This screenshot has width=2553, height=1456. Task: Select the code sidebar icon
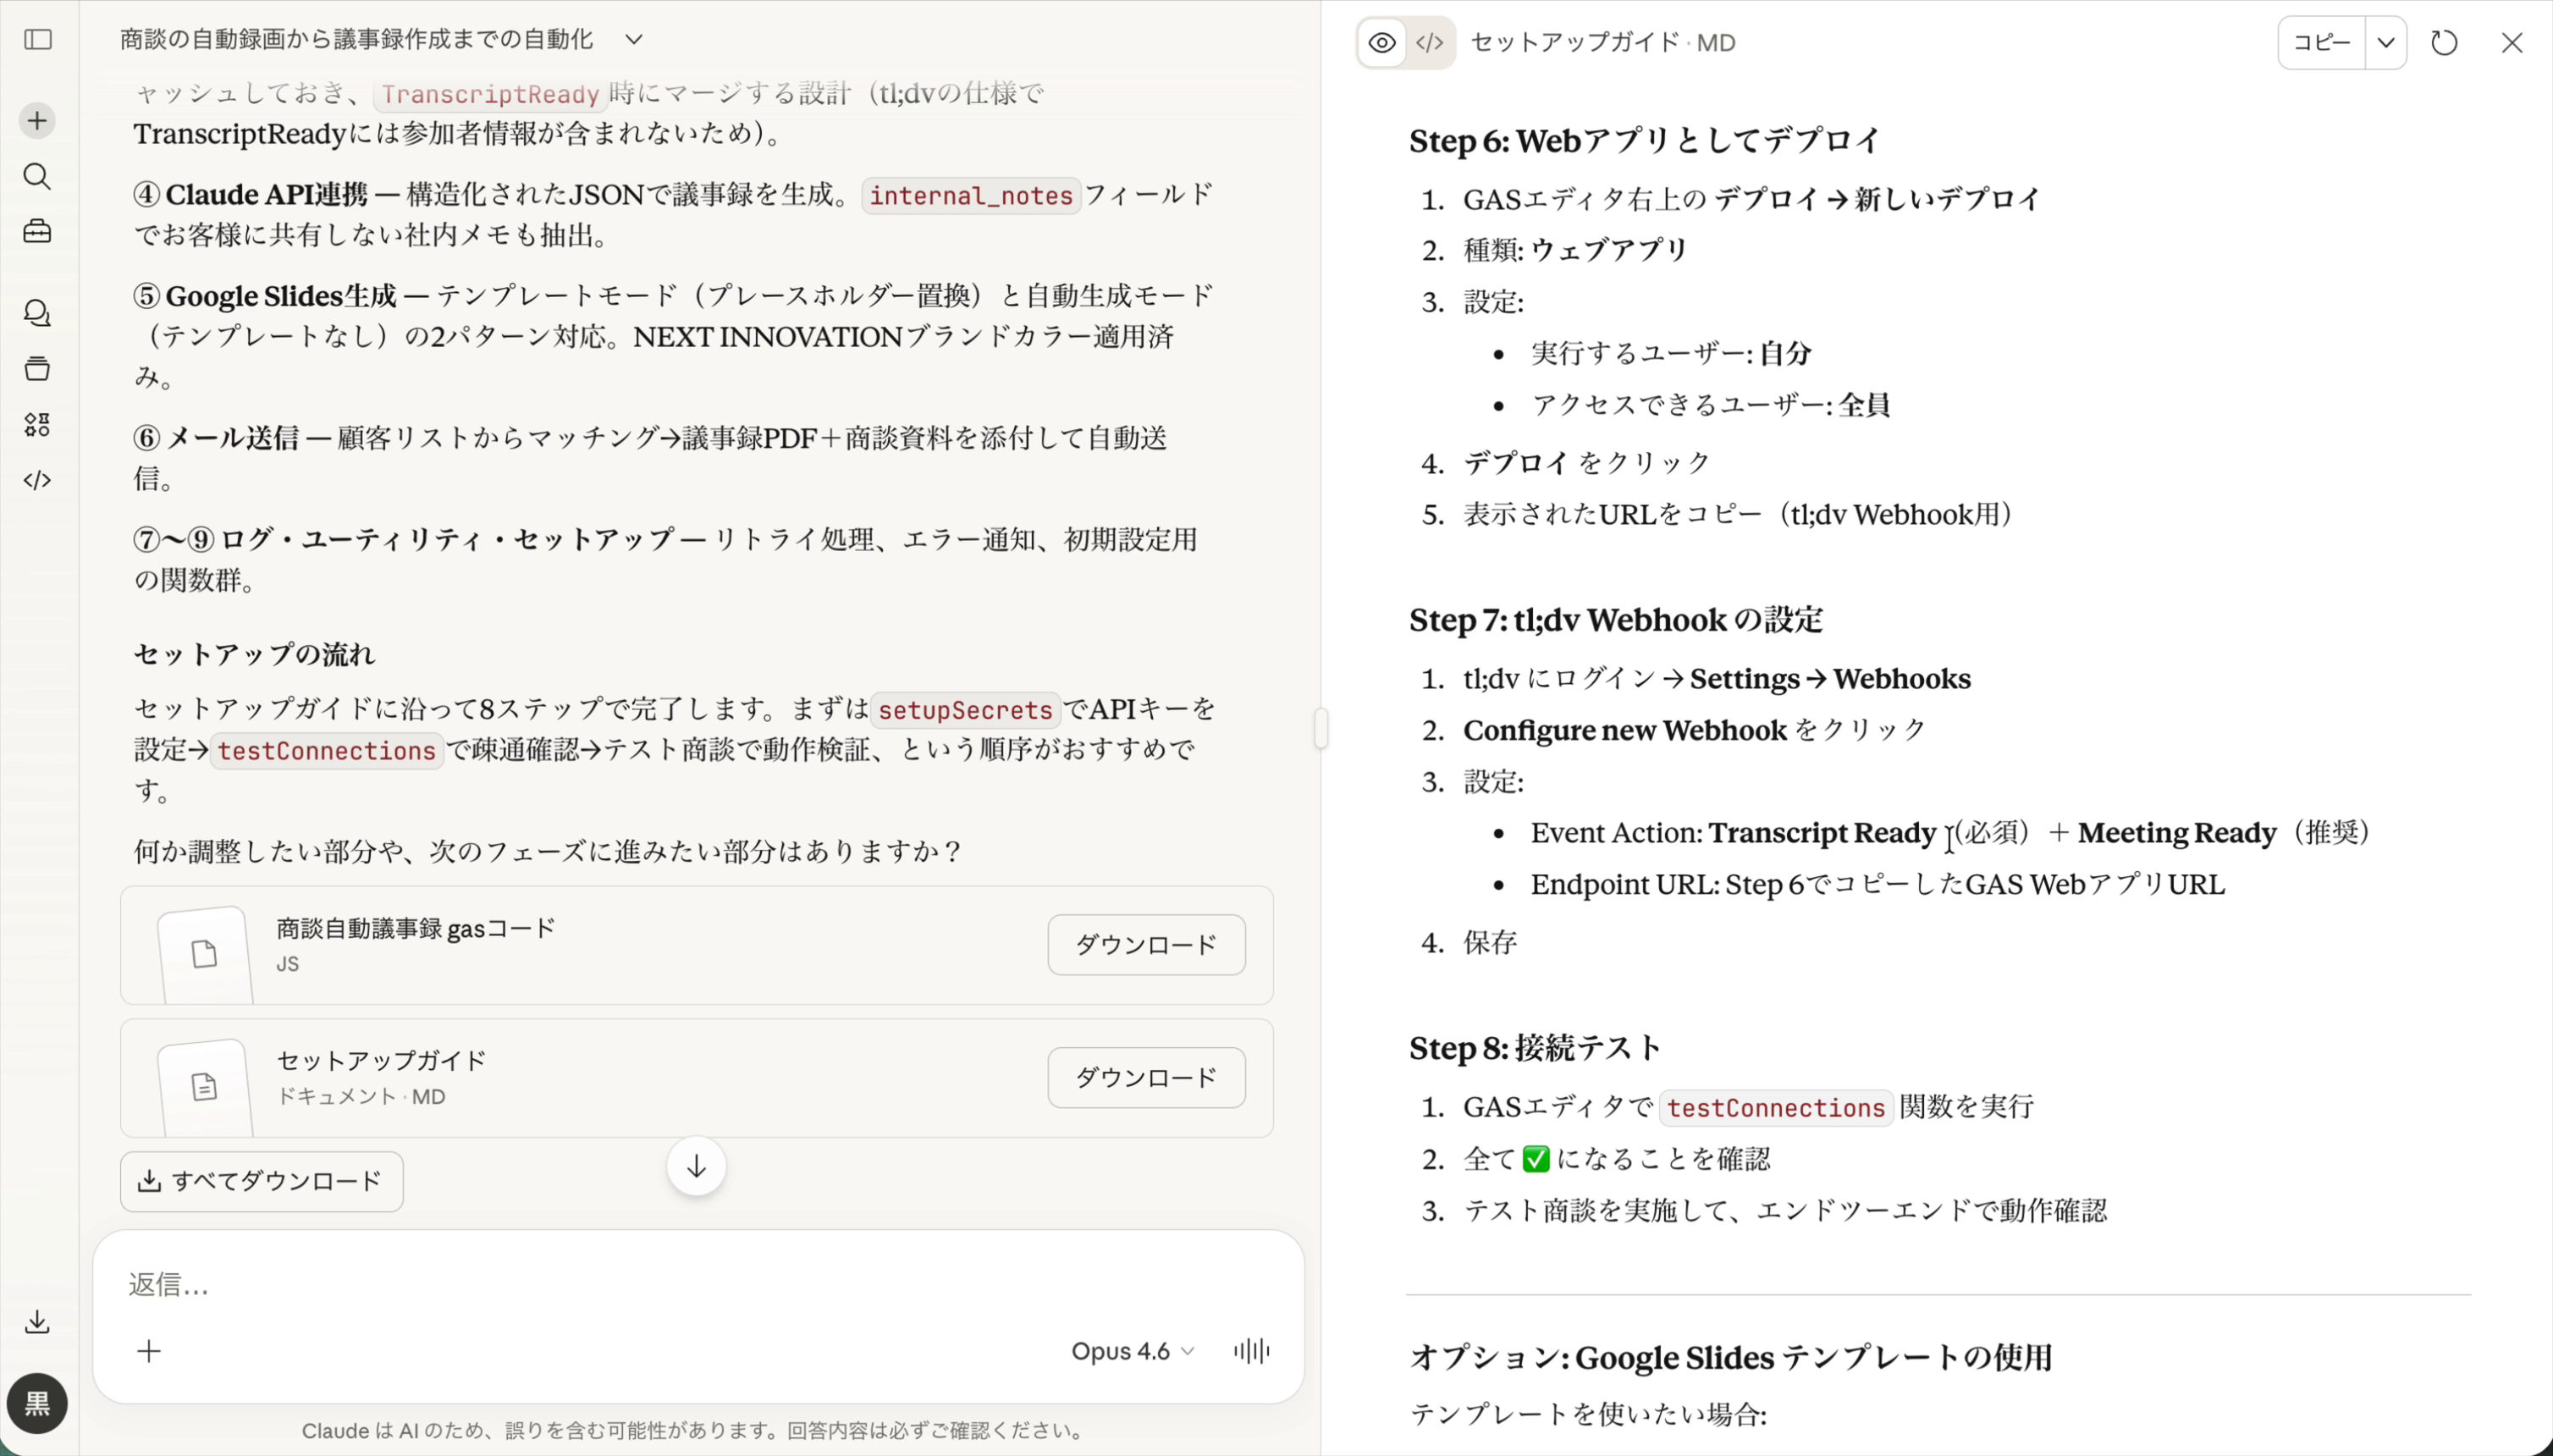point(37,481)
